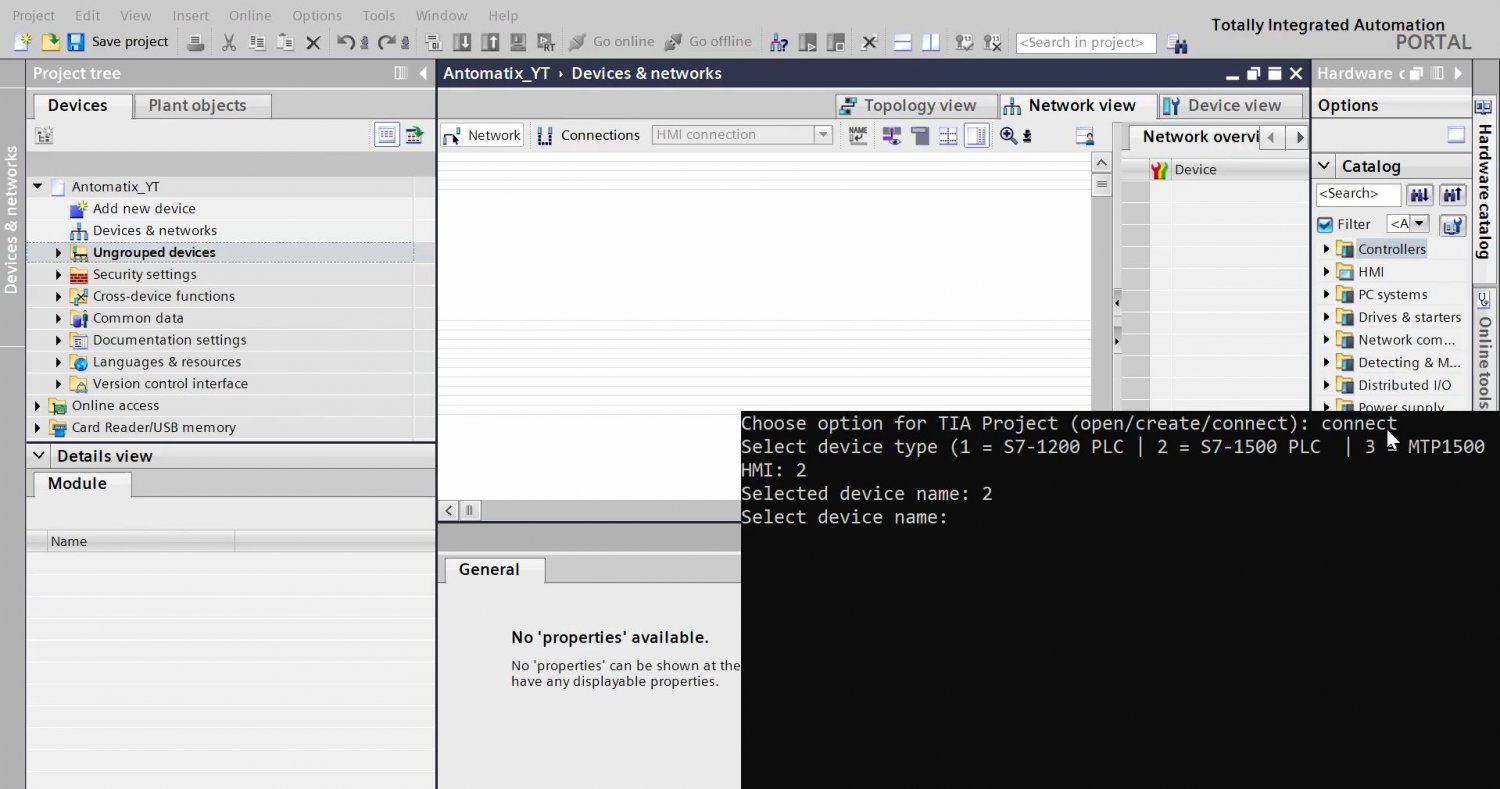Enable the Filter checkbox in the Catalog
1500x789 pixels.
tap(1325, 223)
